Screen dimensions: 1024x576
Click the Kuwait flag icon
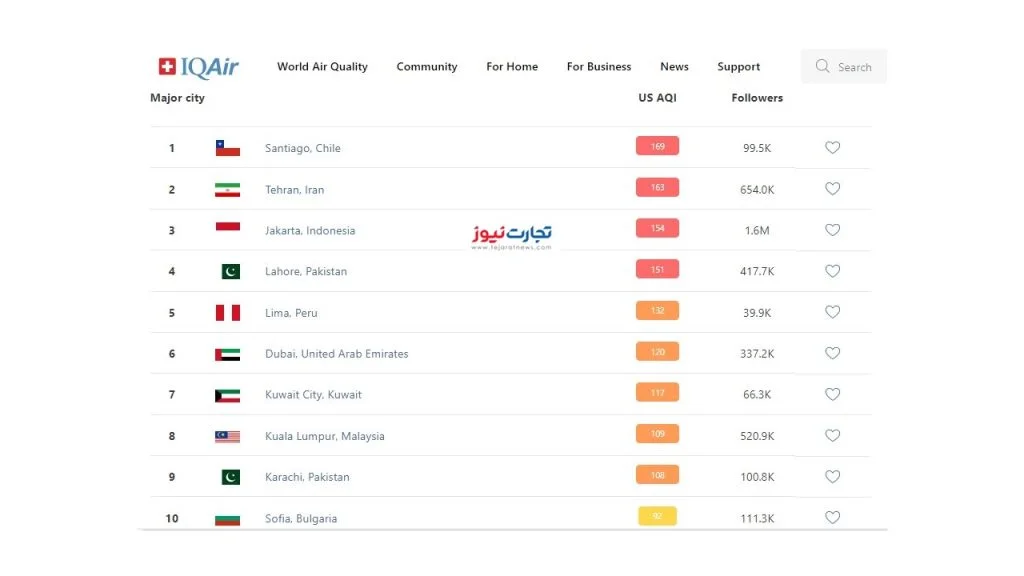click(227, 396)
